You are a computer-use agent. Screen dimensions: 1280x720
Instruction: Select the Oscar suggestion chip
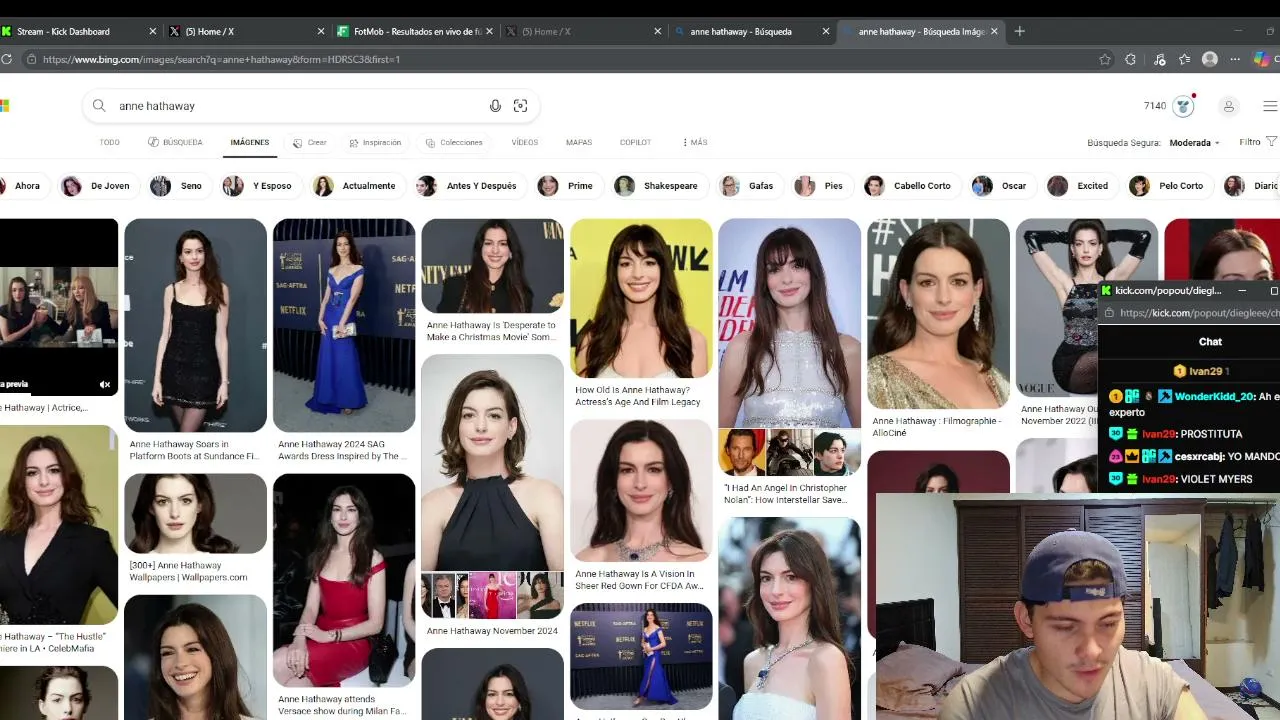click(x=1001, y=186)
